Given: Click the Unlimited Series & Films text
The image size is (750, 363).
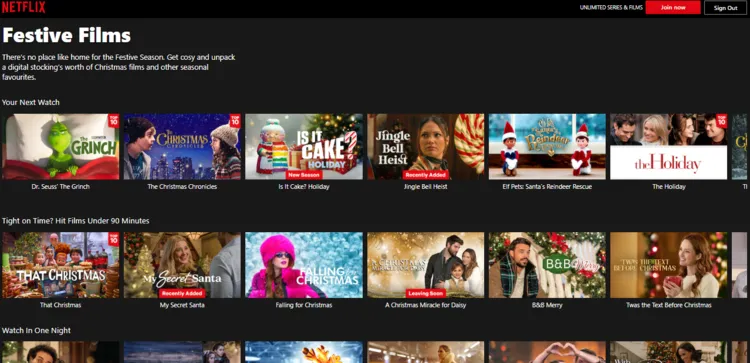Looking at the screenshot, I should tap(611, 8).
